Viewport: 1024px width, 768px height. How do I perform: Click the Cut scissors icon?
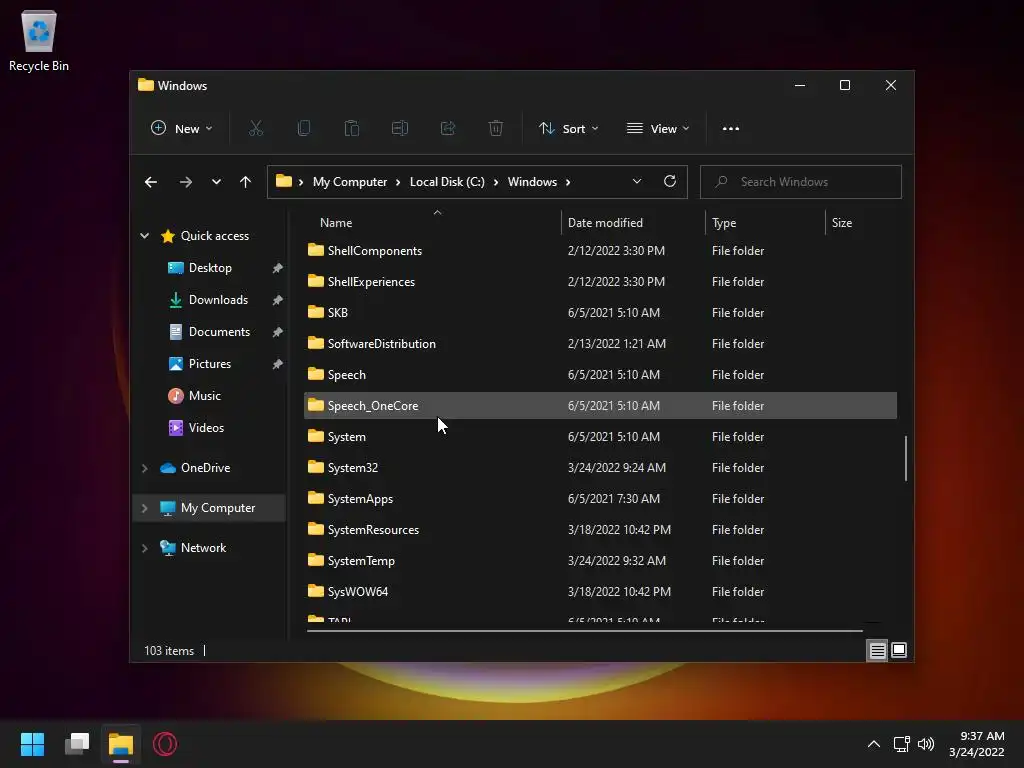256,129
